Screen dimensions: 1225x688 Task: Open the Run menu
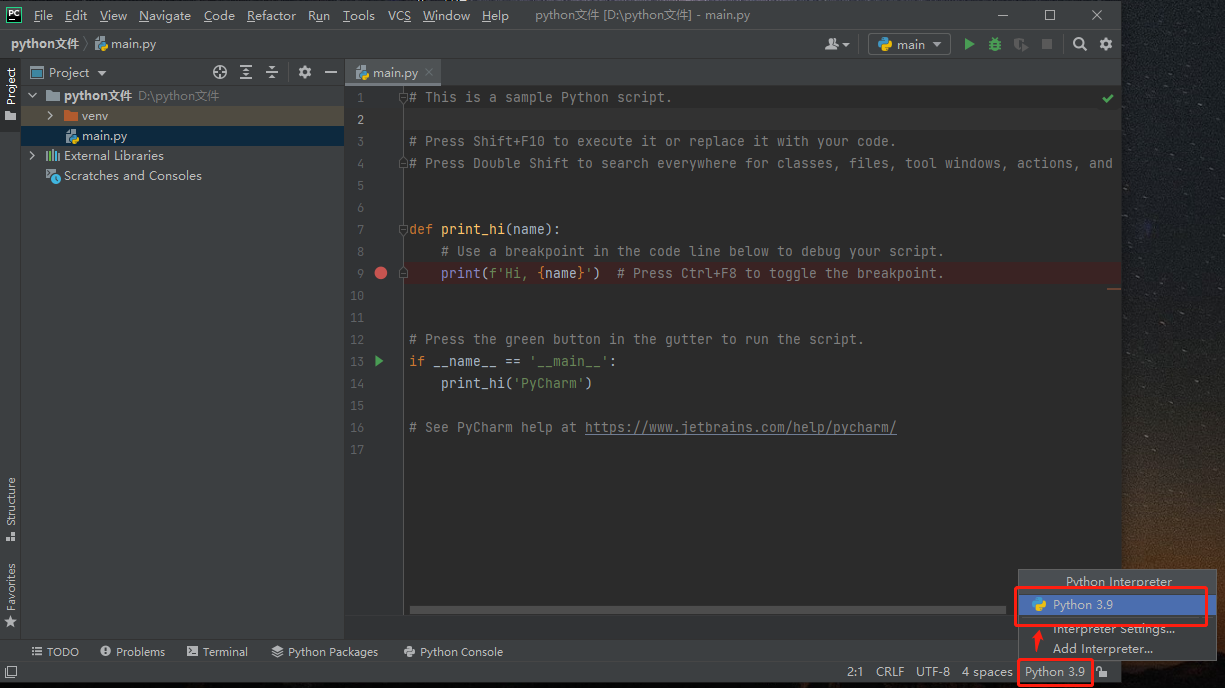(319, 15)
